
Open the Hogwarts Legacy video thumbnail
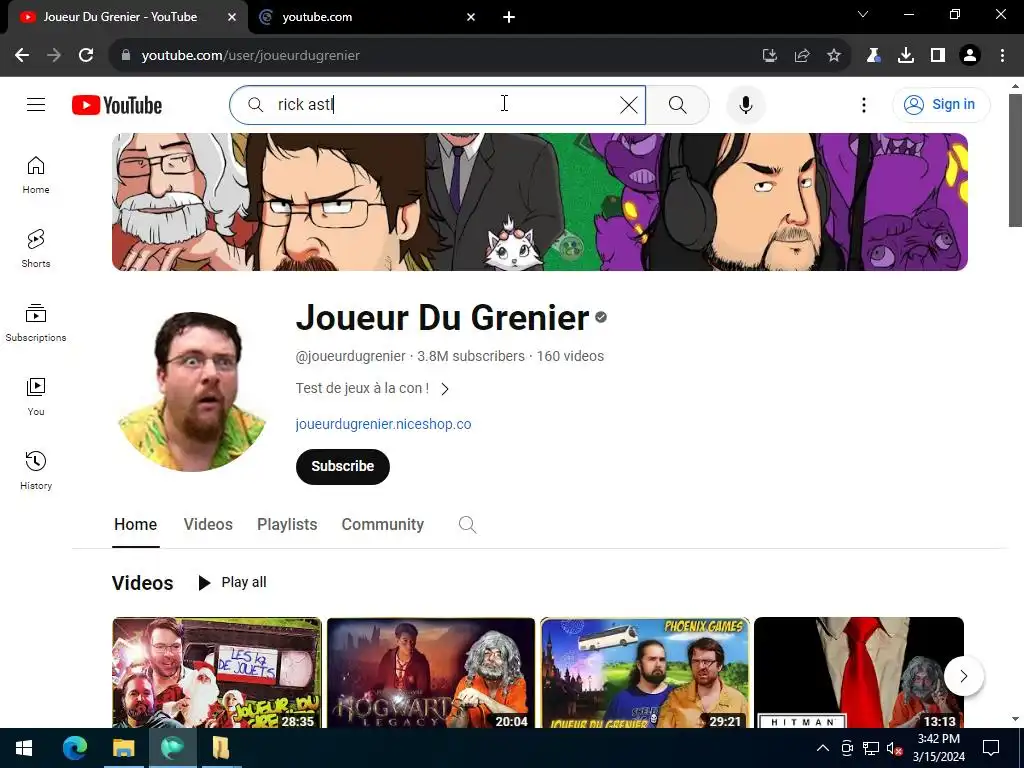430,673
